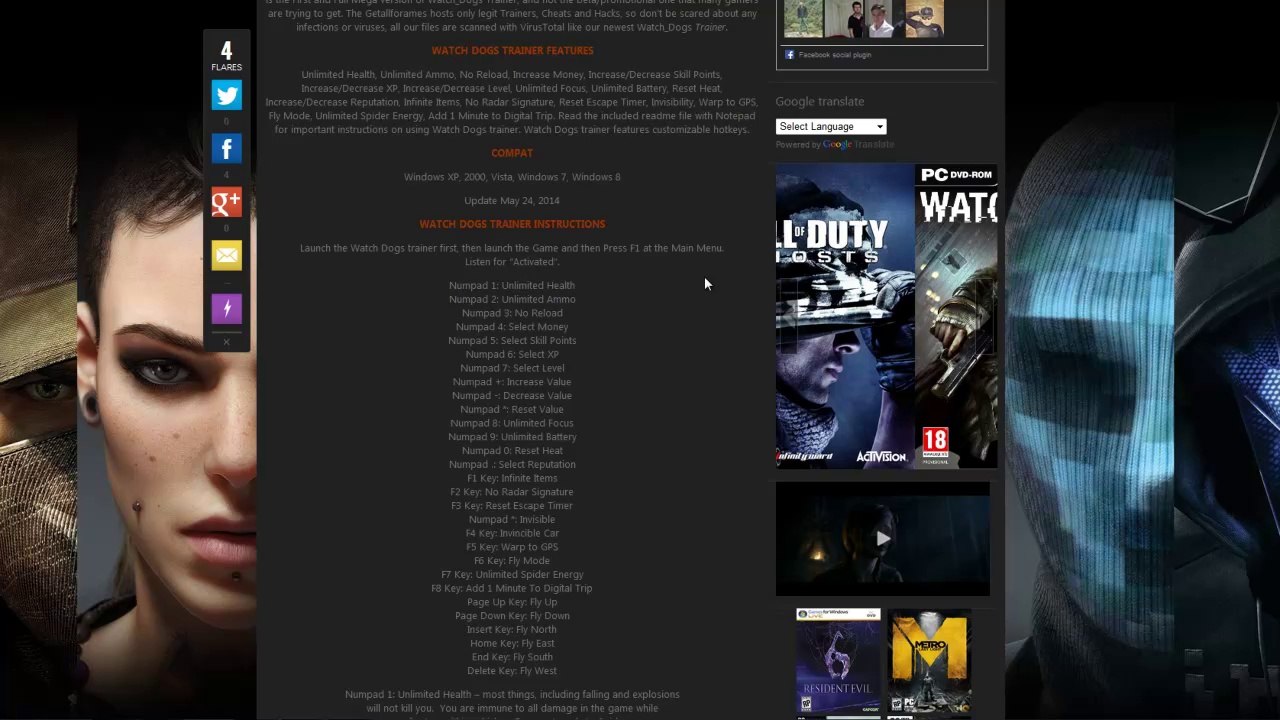This screenshot has width=1280, height=720.
Task: Click the F2 Key: No Radar Signature line
Action: click(512, 492)
